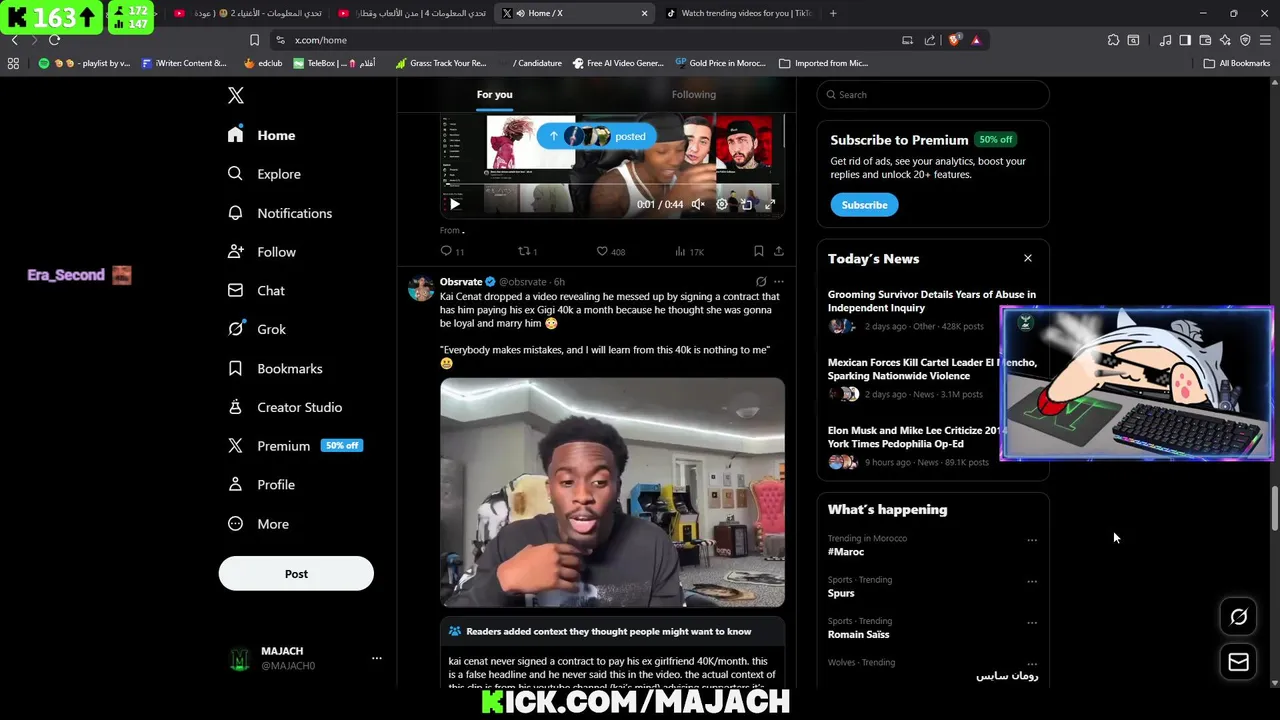Open More menu in the sidebar
Image resolution: width=1280 pixels, height=720 pixels.
pyautogui.click(x=258, y=524)
